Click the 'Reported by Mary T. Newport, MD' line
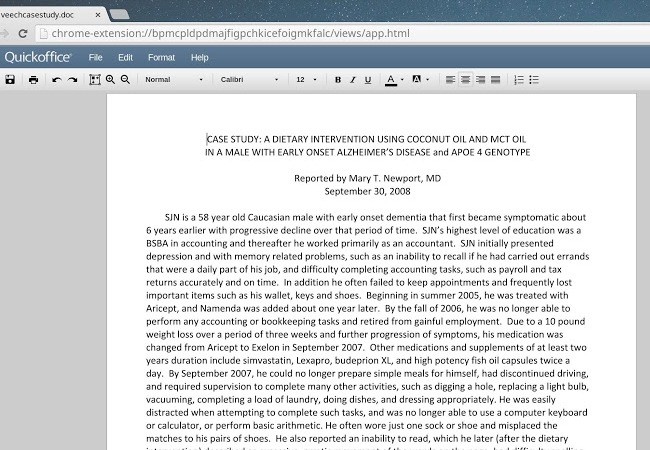The image size is (650, 450). click(x=367, y=178)
